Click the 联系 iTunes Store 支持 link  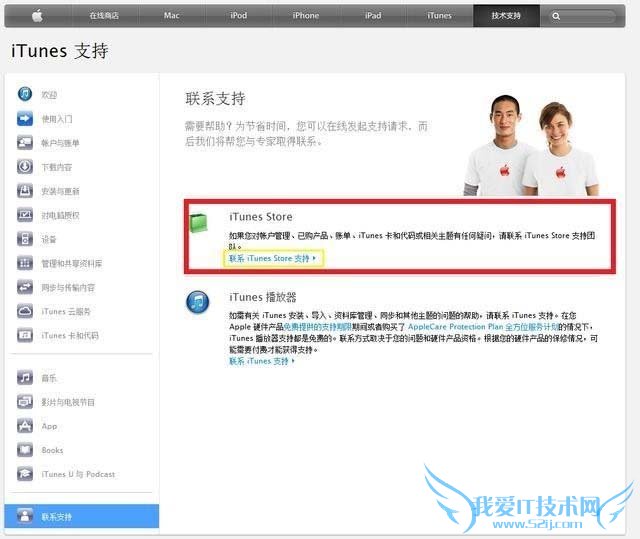(x=272, y=258)
